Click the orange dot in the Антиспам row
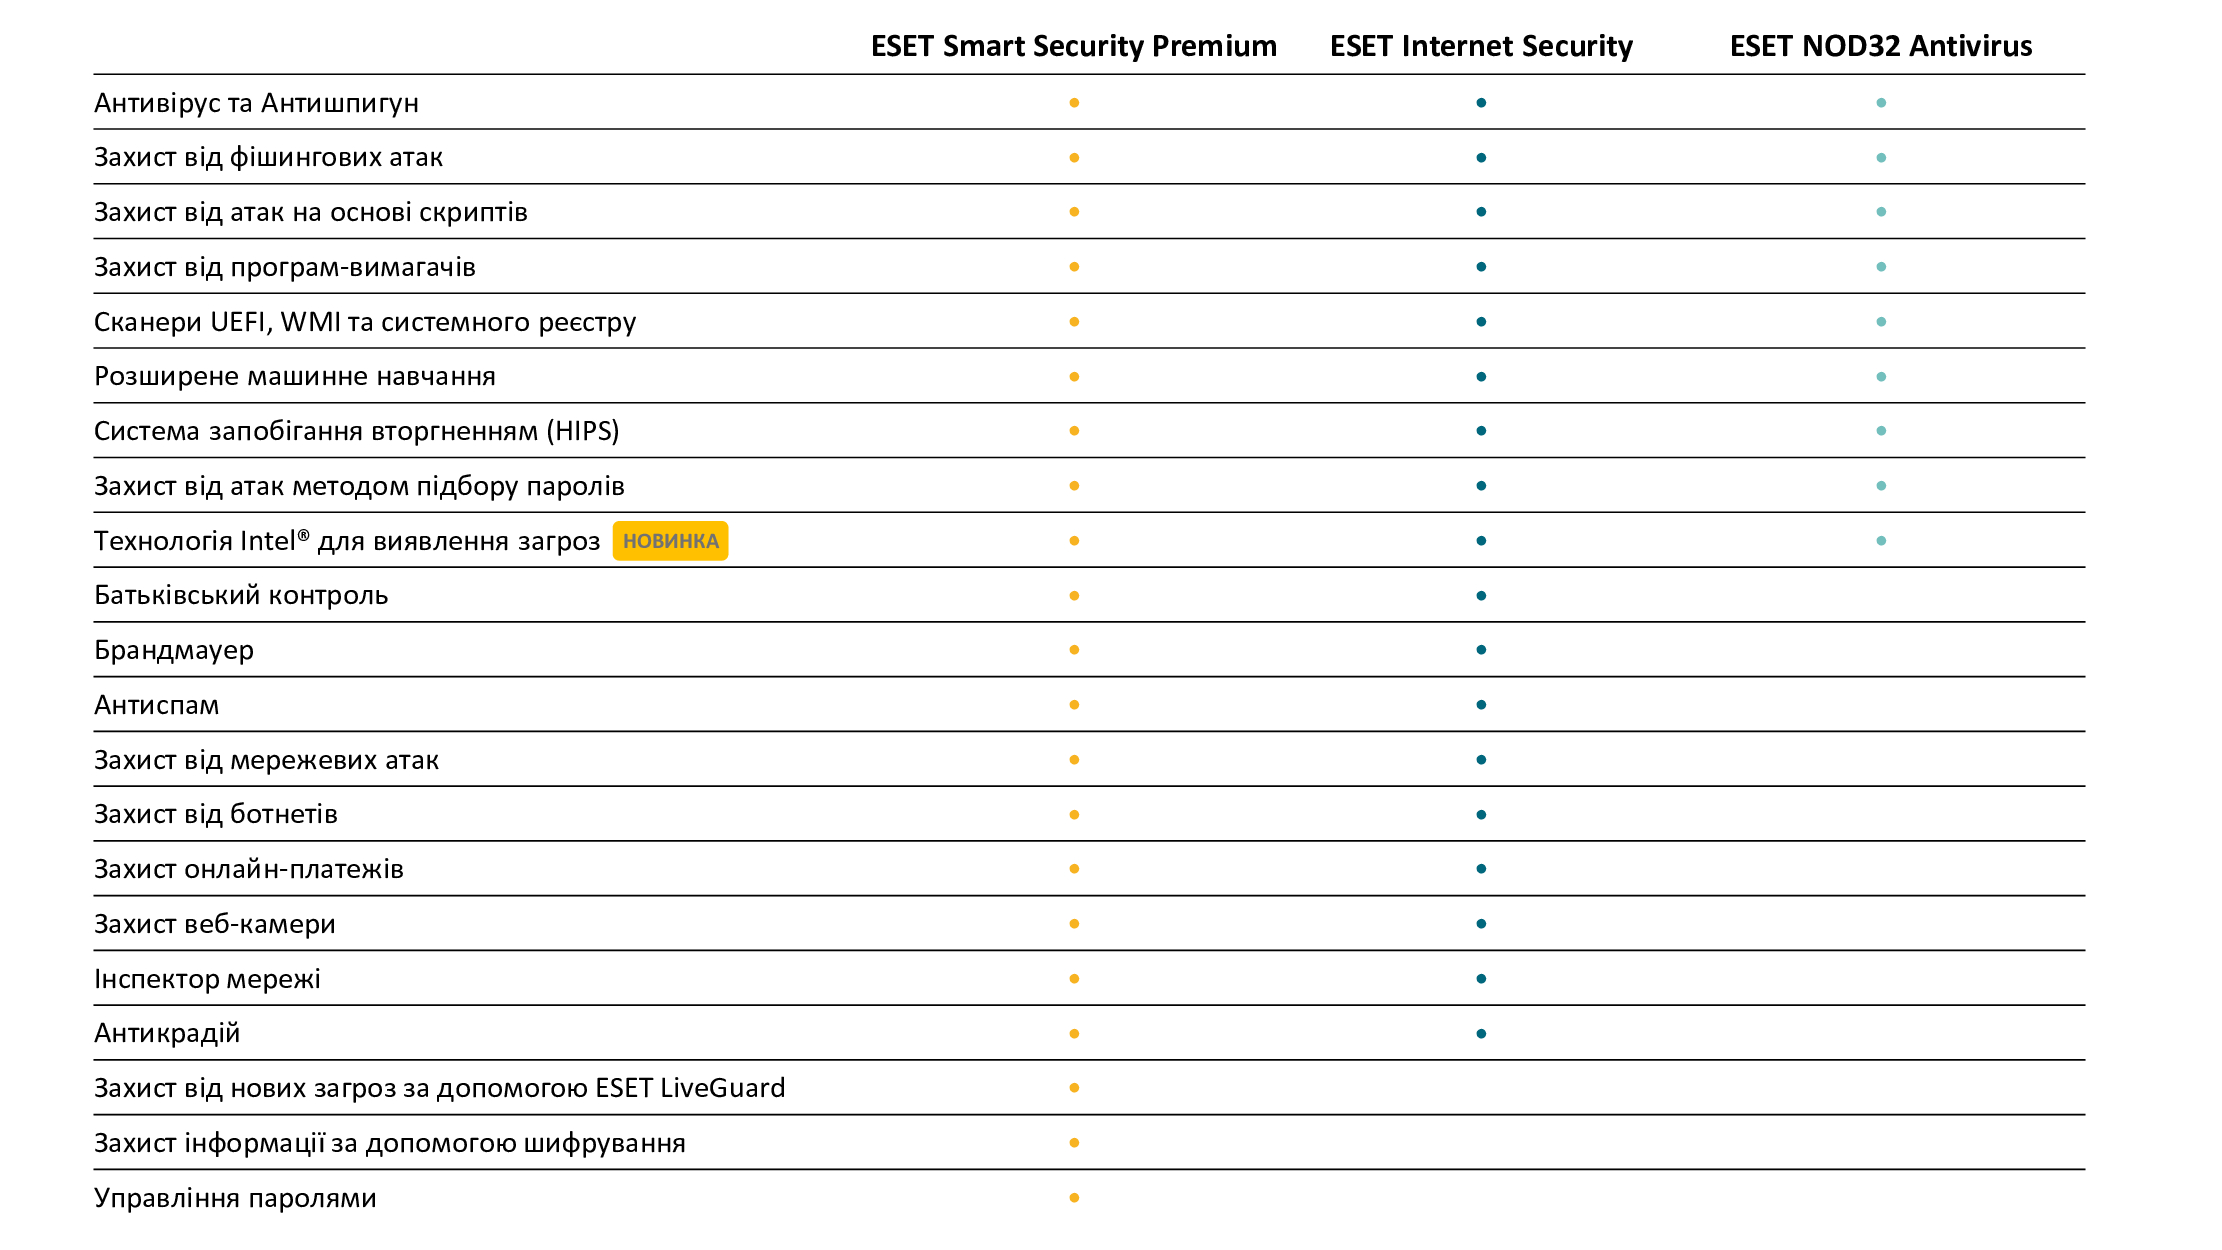Screen dimensions: 2222x1250 1074,705
